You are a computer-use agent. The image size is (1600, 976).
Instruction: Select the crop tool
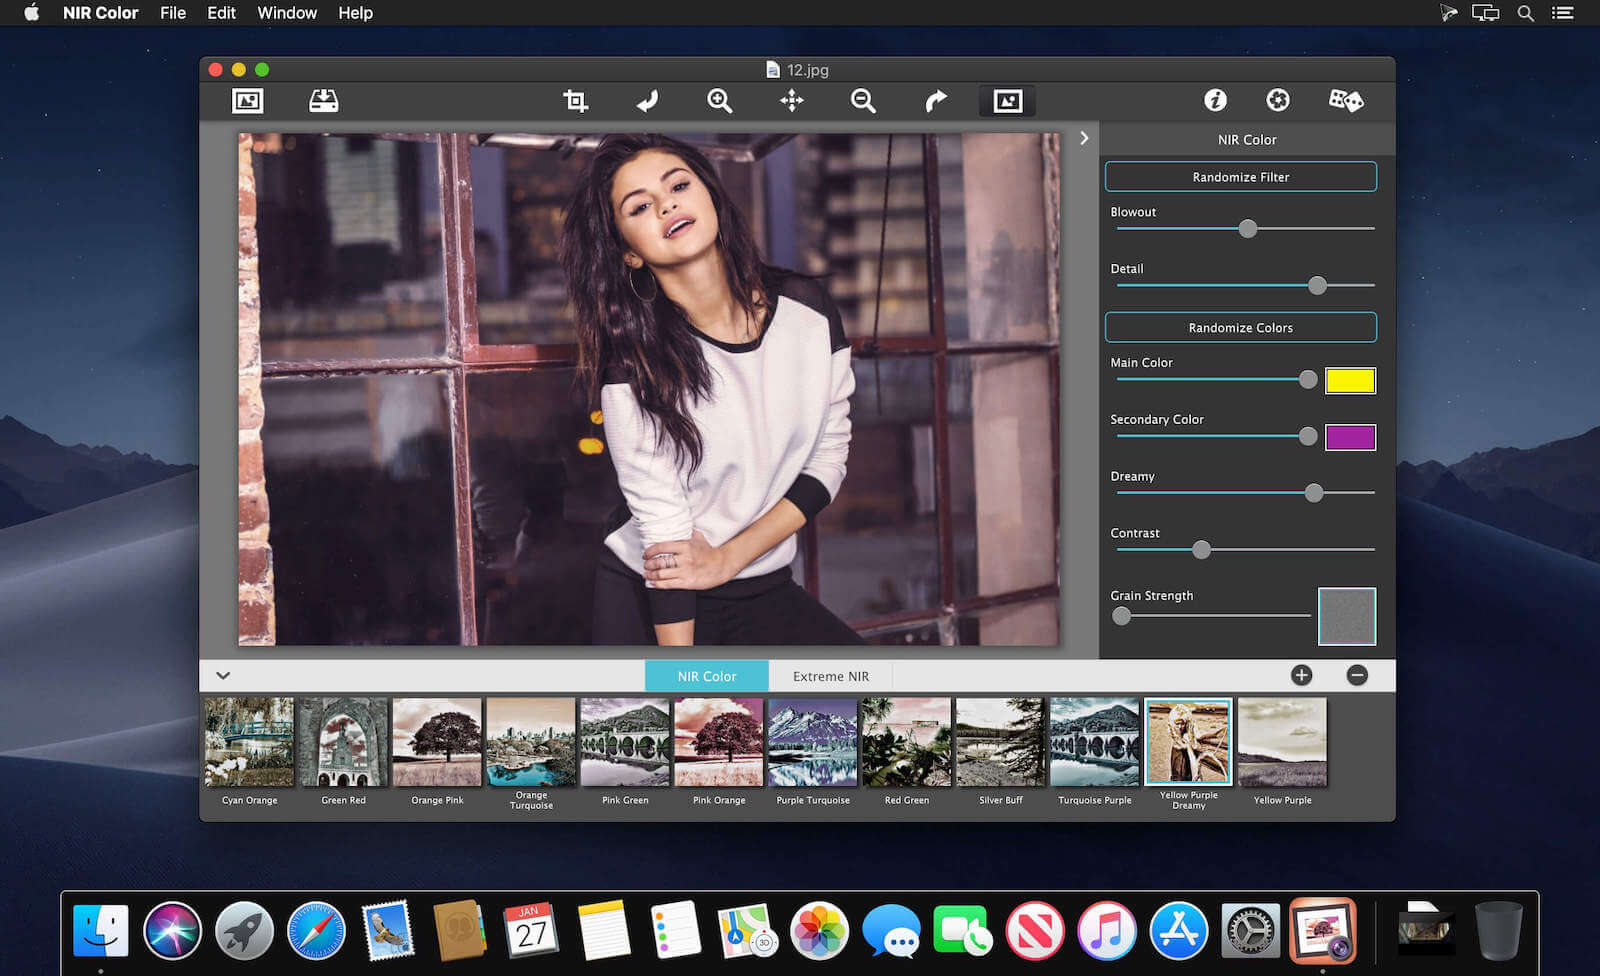(x=575, y=101)
